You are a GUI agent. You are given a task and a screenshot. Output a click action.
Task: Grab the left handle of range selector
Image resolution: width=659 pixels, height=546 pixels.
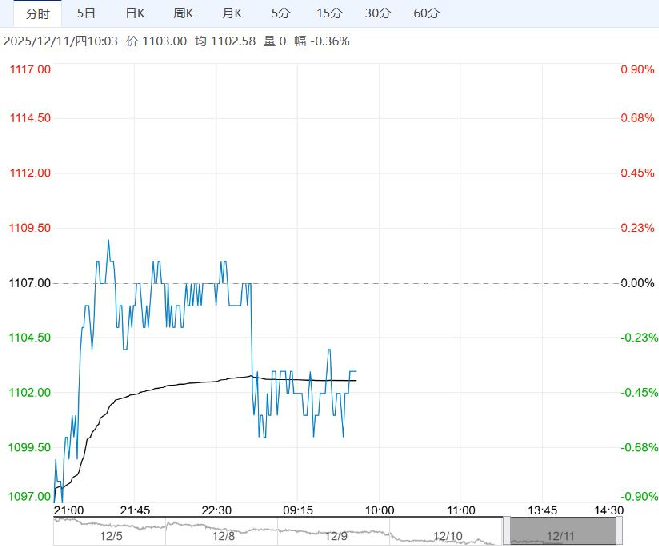click(x=506, y=530)
